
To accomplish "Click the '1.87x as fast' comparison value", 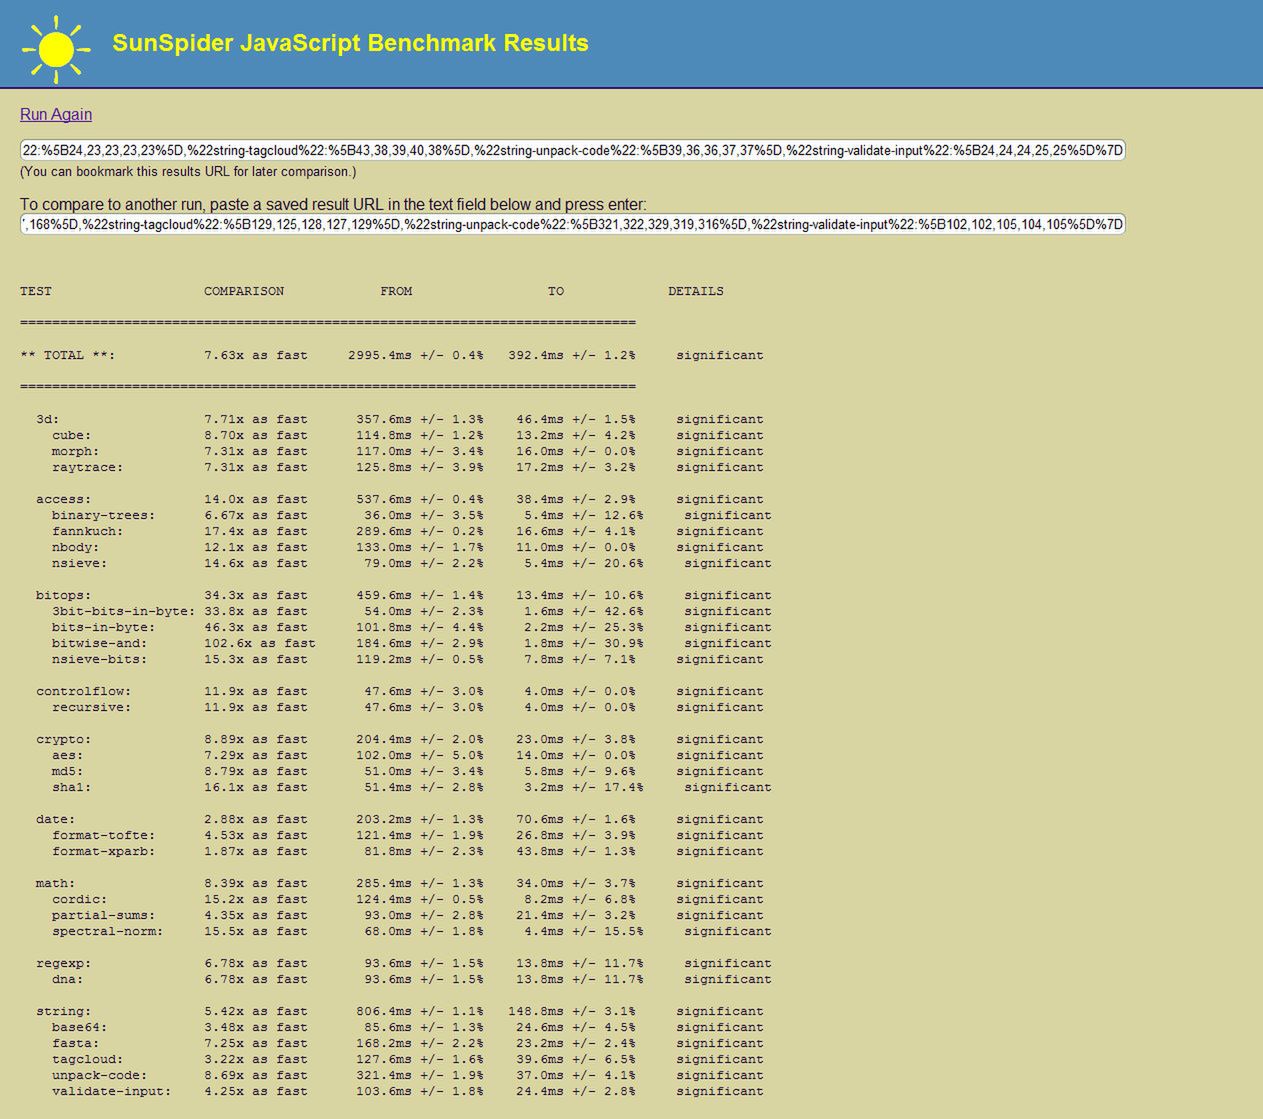I will tap(256, 852).
